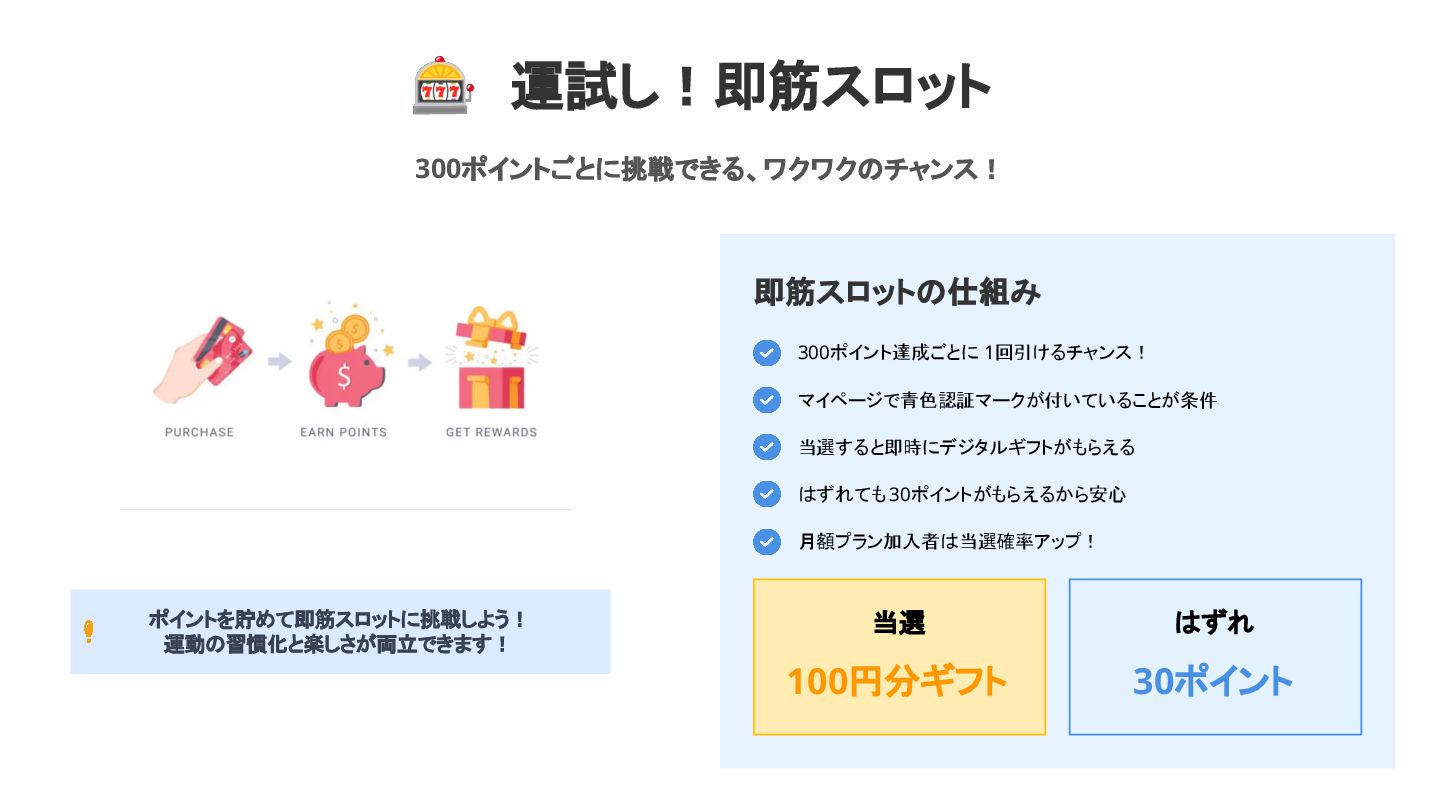Select the はずれ 30ポイント blue box
Screen dimensions: 1440x810
pyautogui.click(x=1215, y=657)
